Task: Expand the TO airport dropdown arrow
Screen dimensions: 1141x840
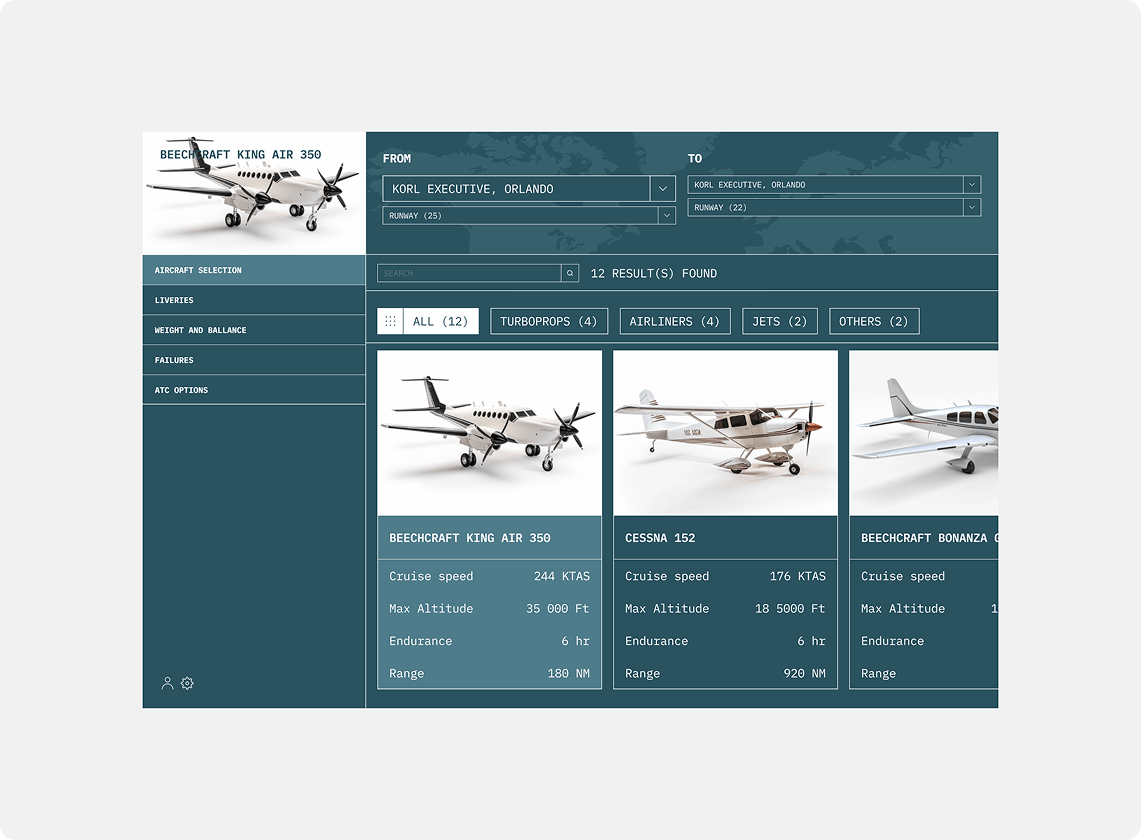Action: pos(971,184)
